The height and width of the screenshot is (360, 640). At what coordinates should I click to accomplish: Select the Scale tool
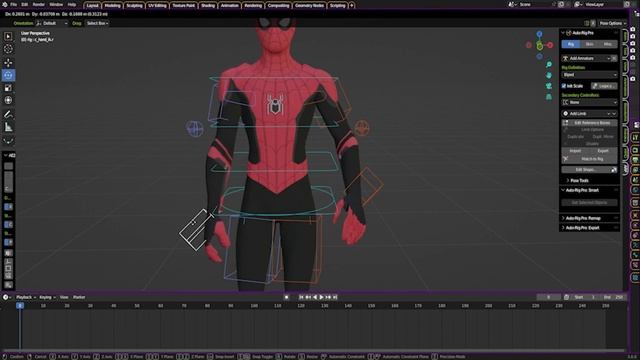8,88
